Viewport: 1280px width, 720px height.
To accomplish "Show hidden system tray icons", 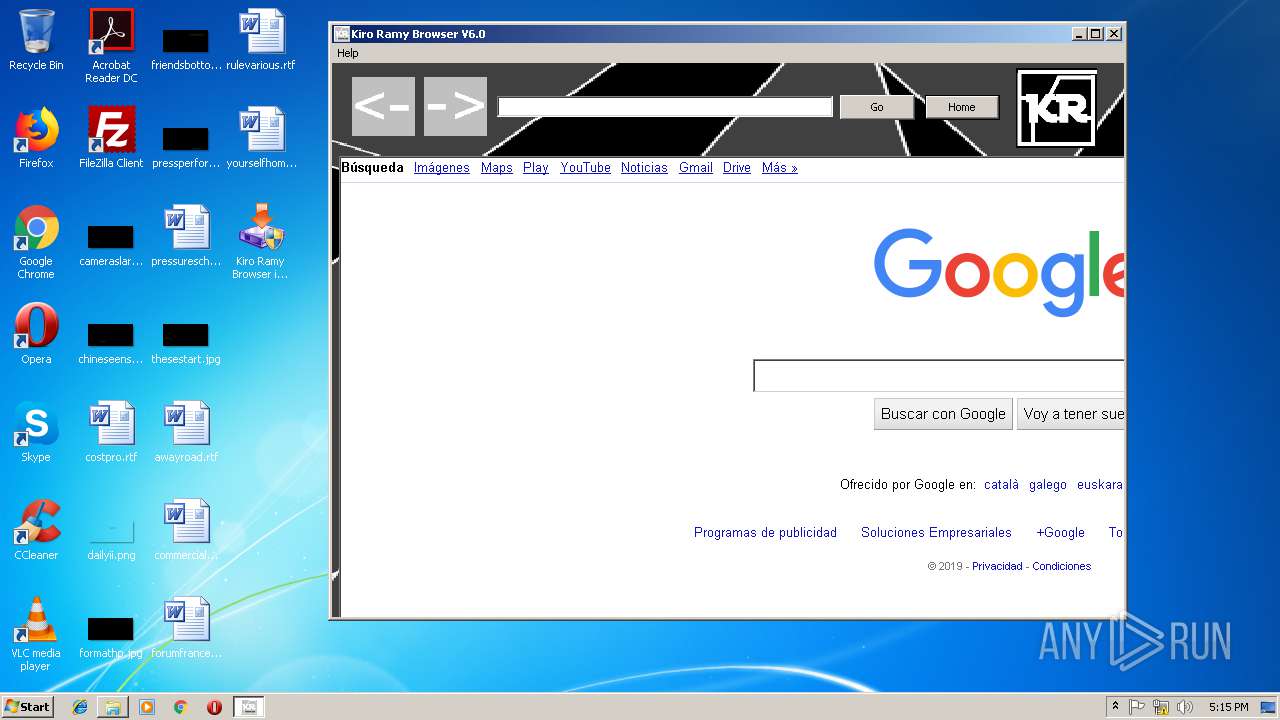I will [x=1116, y=707].
